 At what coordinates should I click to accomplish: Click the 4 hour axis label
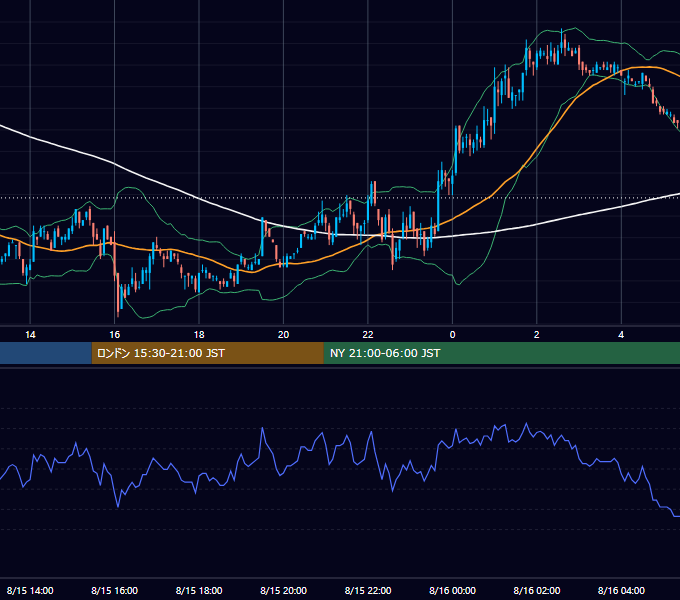(x=621, y=335)
